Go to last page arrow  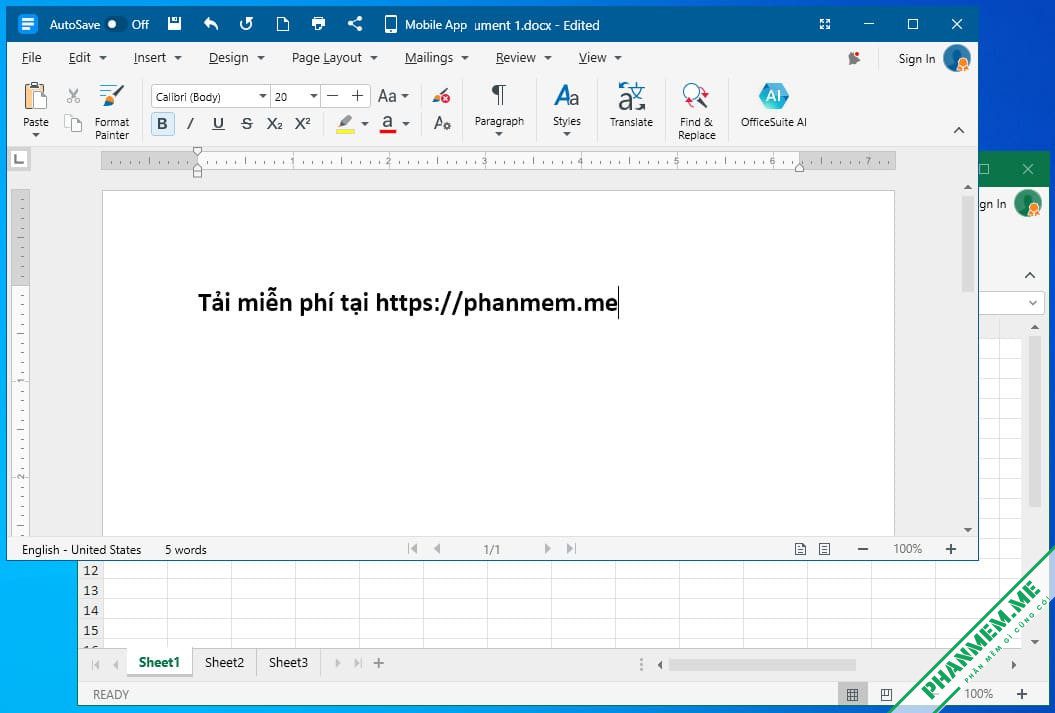571,549
